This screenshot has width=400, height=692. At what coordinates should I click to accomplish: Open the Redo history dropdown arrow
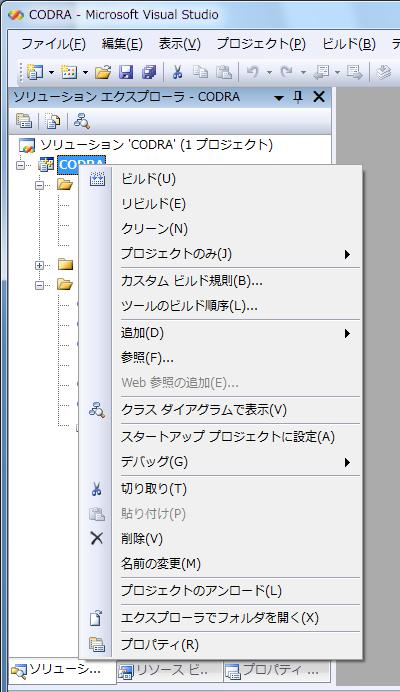(303, 72)
